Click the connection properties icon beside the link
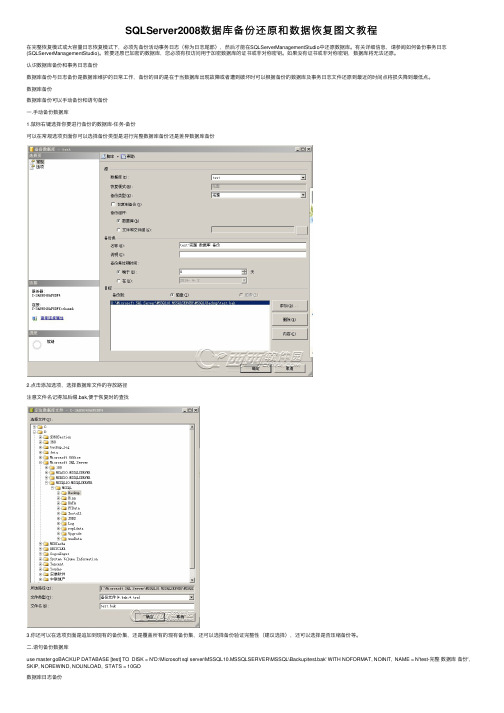The height and width of the screenshot is (713, 504). tap(35, 318)
